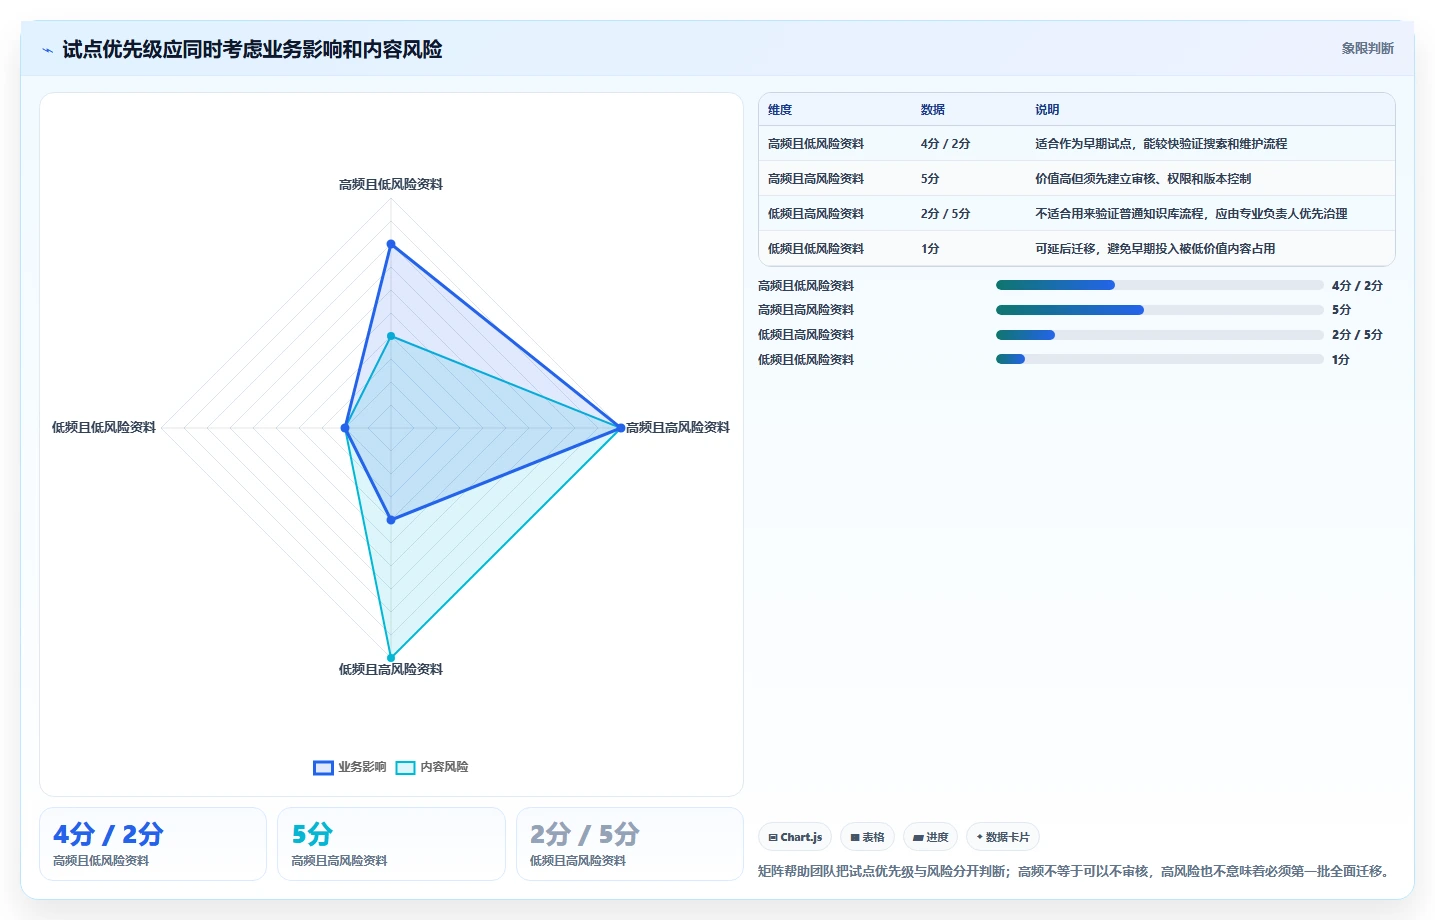The image size is (1435, 920).
Task: Click the description starting 不适合用来验证
Action: 1191,214
